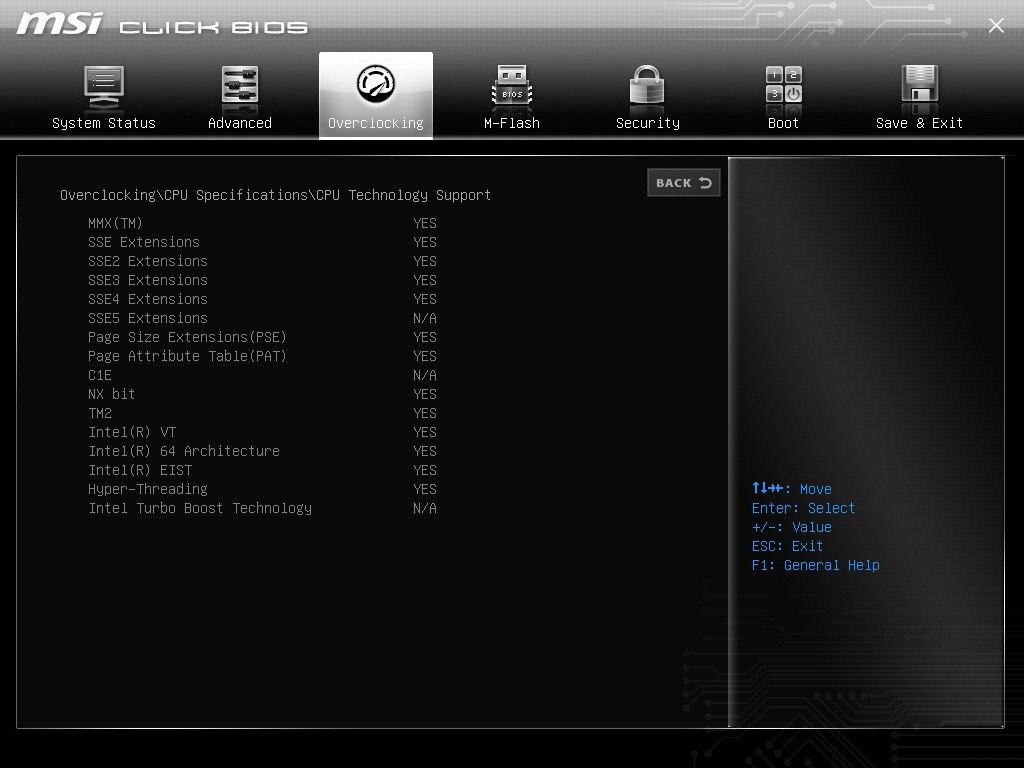Screen dimensions: 1024x768
Task: Open the M-Flash USB BIOS icon
Action: (512, 86)
